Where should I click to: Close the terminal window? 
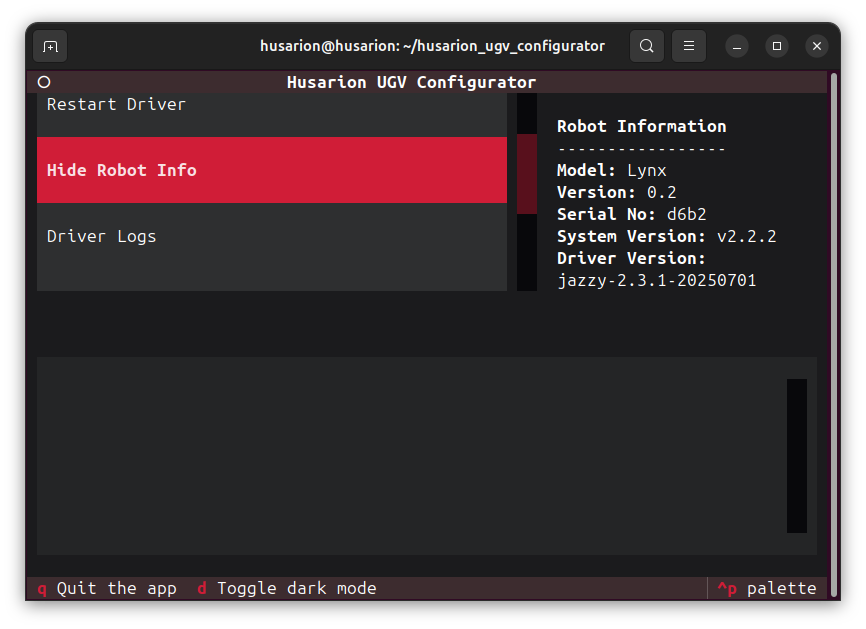817,46
